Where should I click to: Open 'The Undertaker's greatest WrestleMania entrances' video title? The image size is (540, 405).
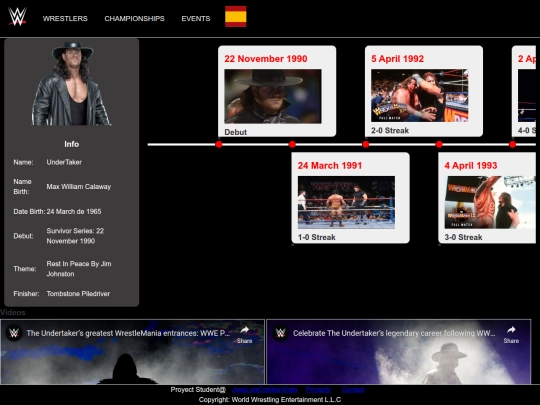(128, 333)
